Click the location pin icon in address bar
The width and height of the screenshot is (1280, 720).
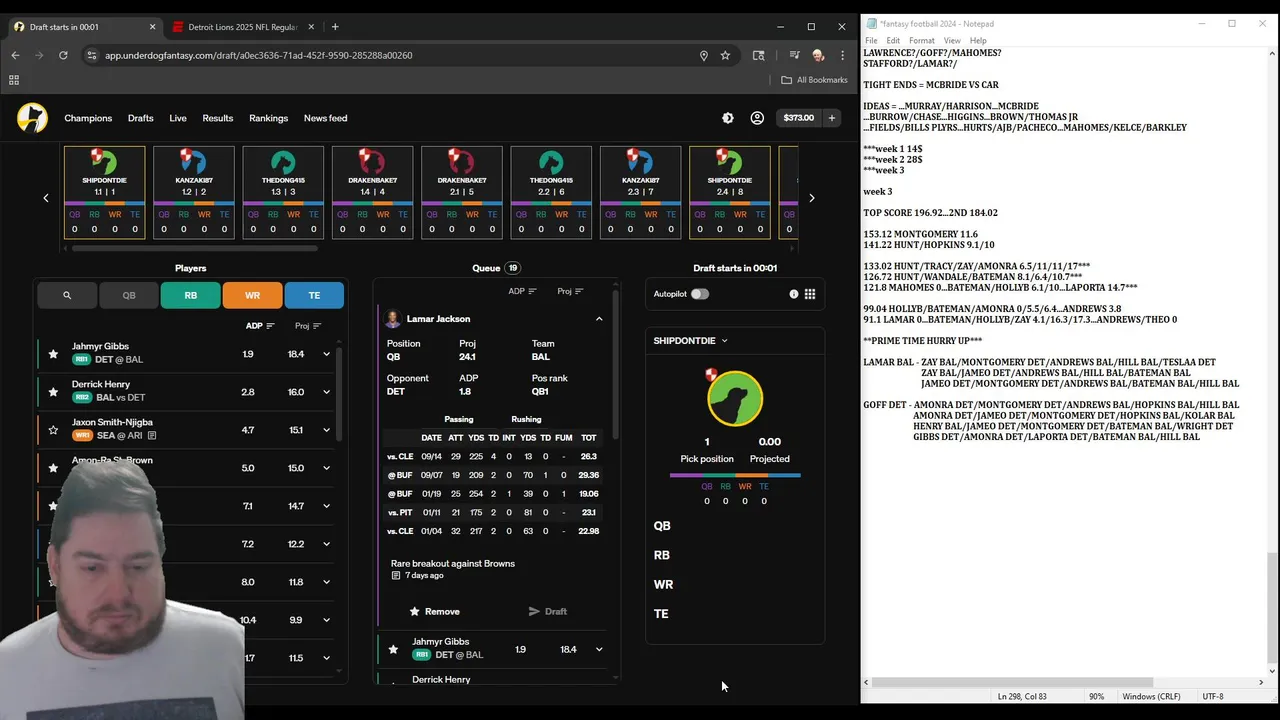tap(704, 55)
